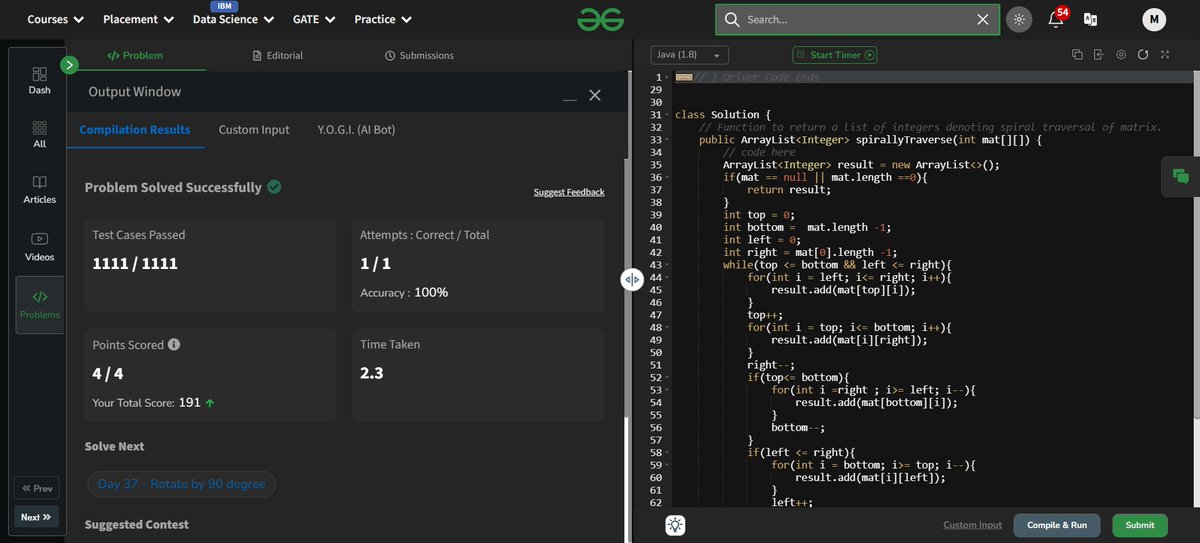
Task: Go to the Prev problem
Action: pyautogui.click(x=36, y=489)
